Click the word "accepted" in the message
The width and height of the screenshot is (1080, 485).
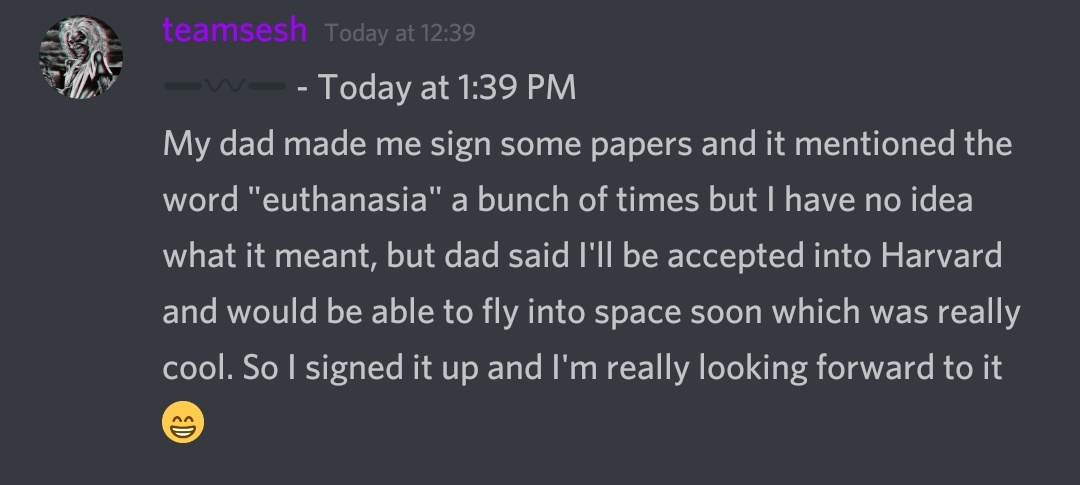coord(732,256)
